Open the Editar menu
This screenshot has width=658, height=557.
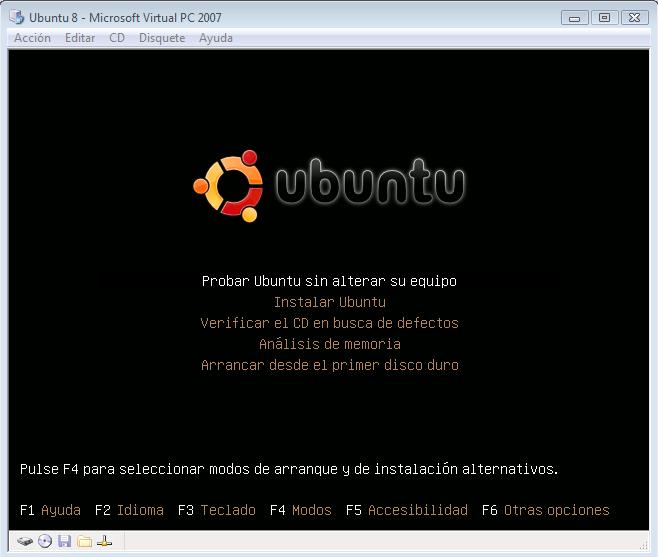tap(80, 38)
